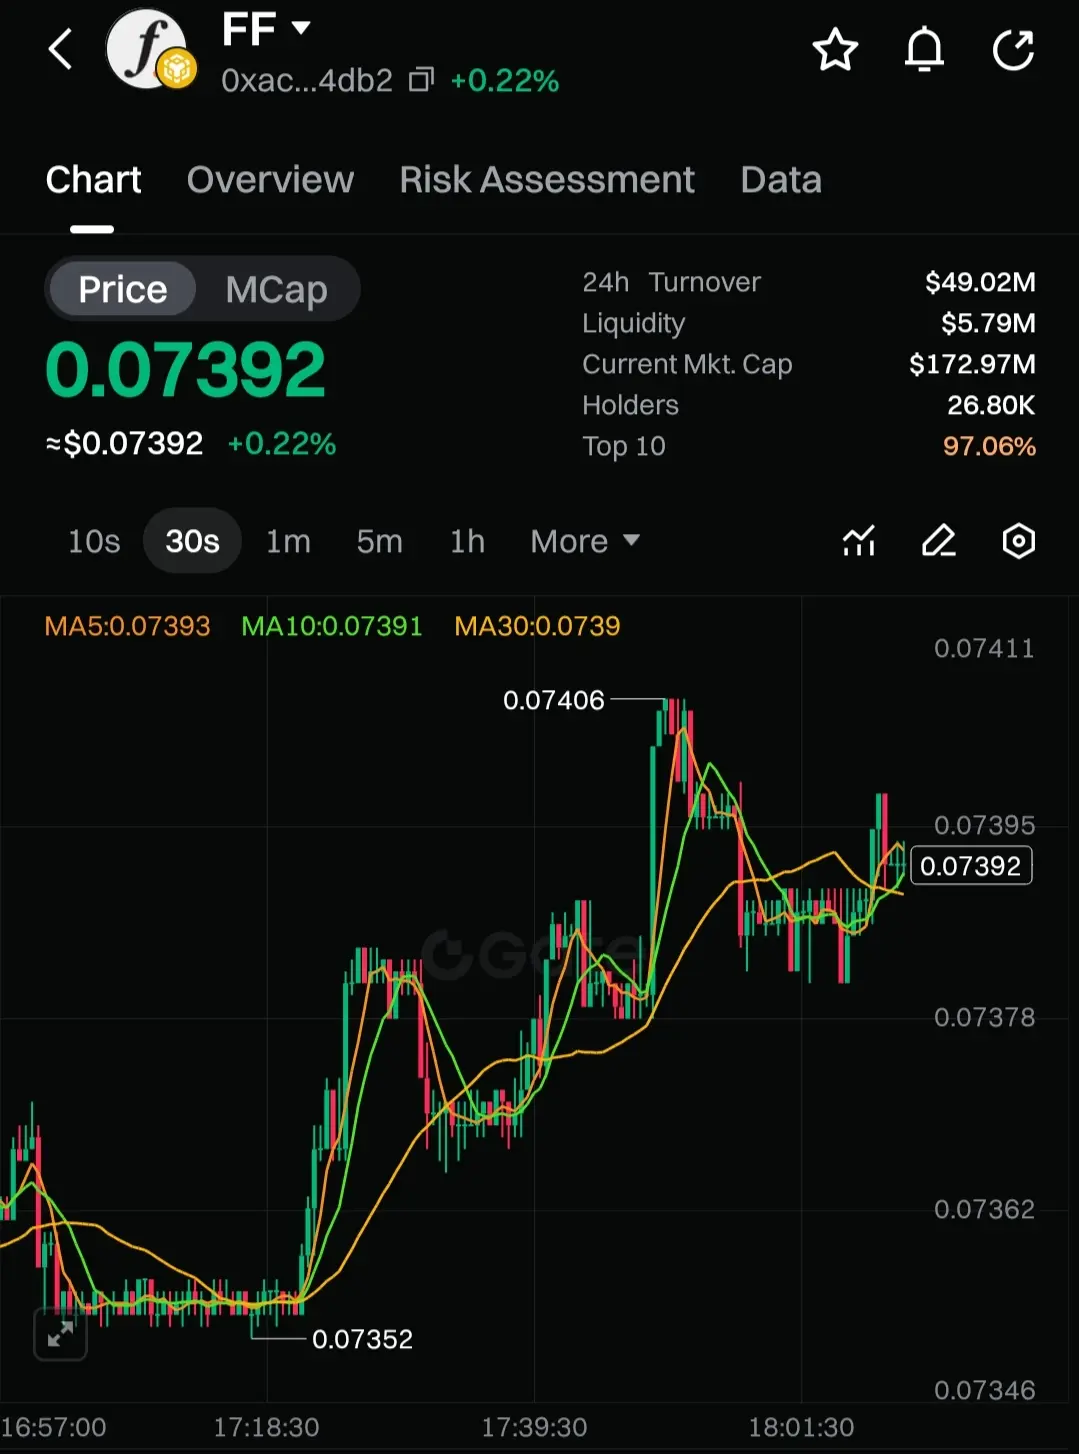Expand chart to fullscreen

61,1334
